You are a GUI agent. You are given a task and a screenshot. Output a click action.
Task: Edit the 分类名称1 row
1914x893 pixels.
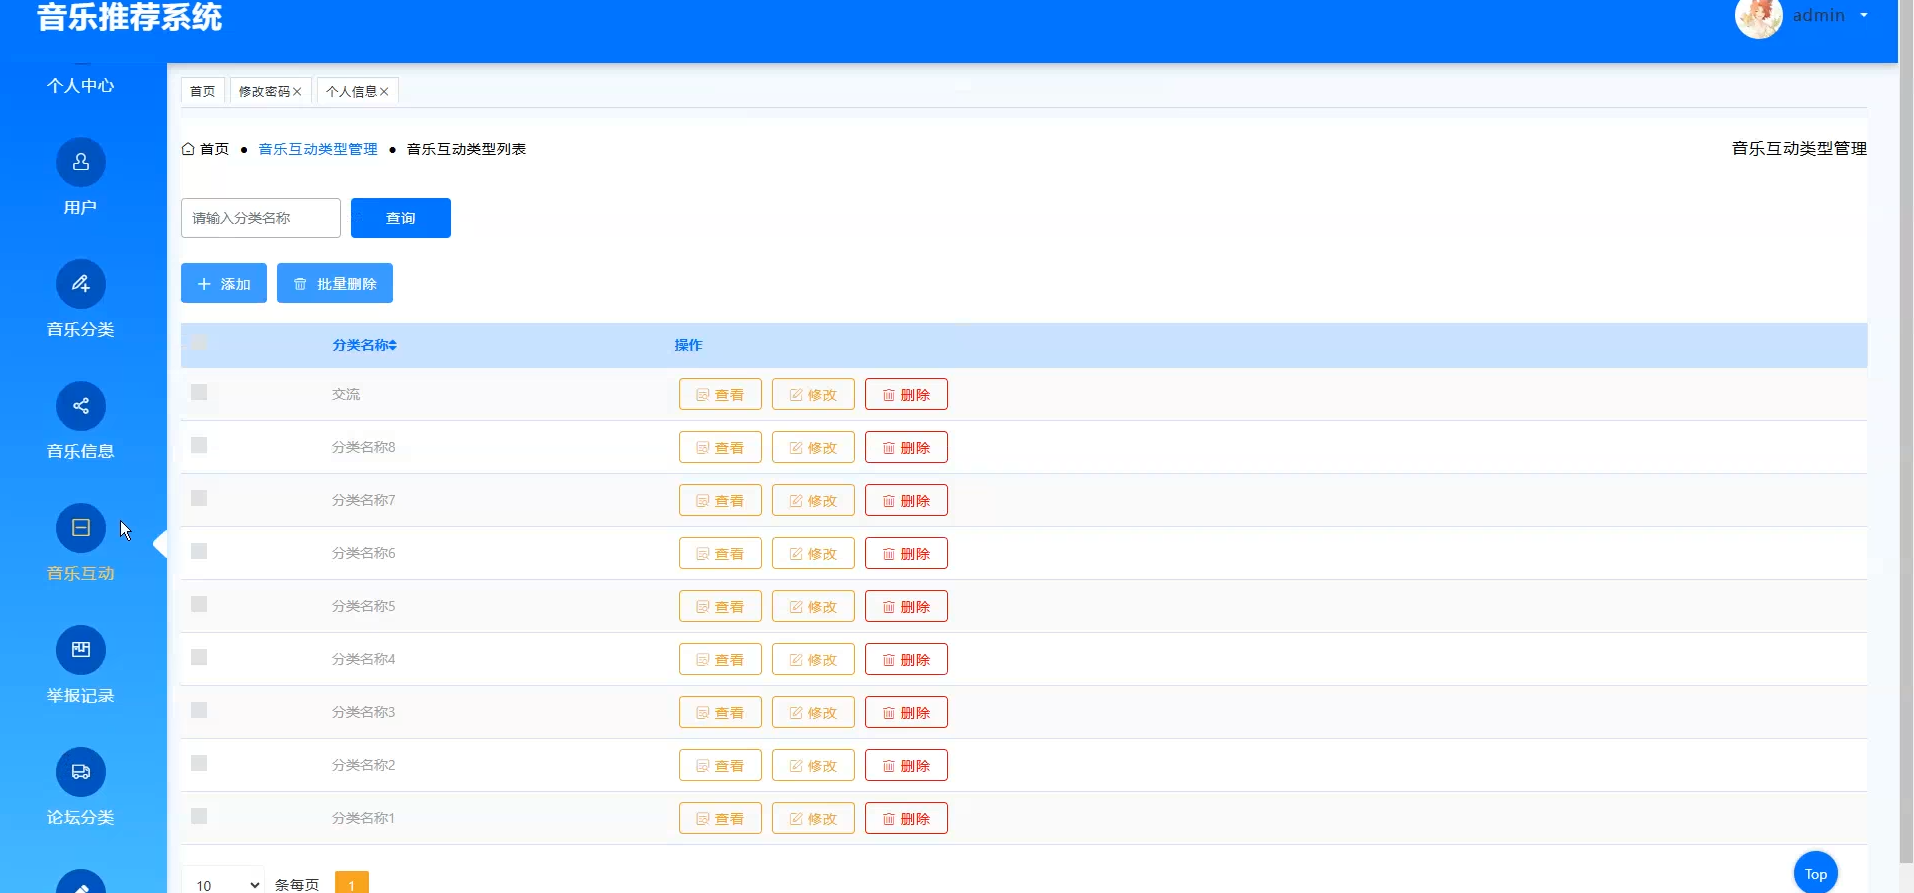pos(813,818)
